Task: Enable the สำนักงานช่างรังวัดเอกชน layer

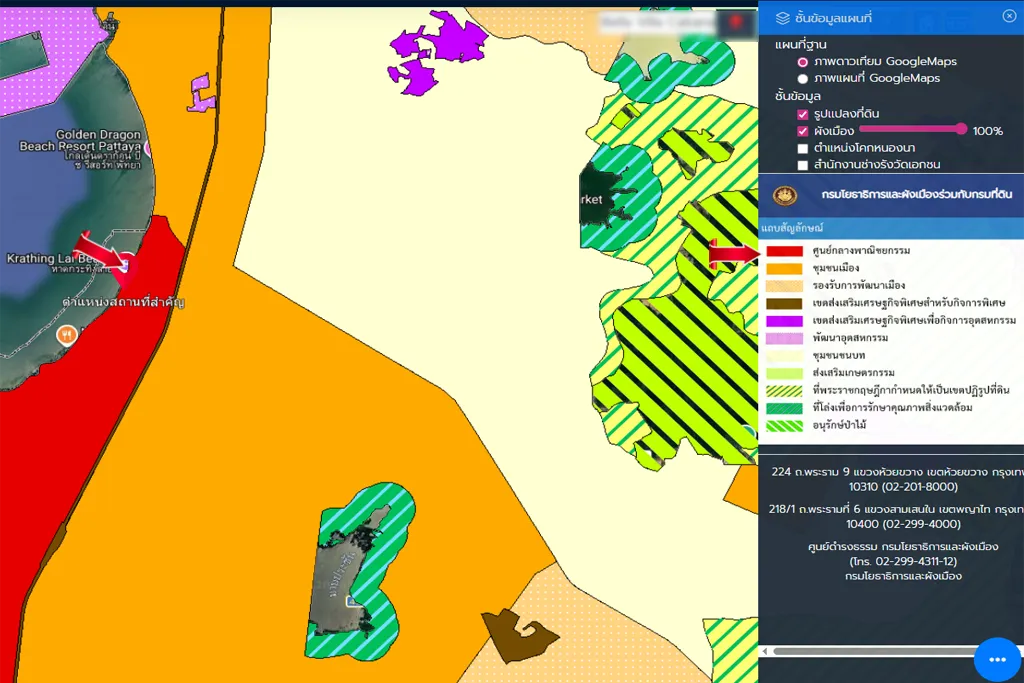Action: tap(802, 165)
